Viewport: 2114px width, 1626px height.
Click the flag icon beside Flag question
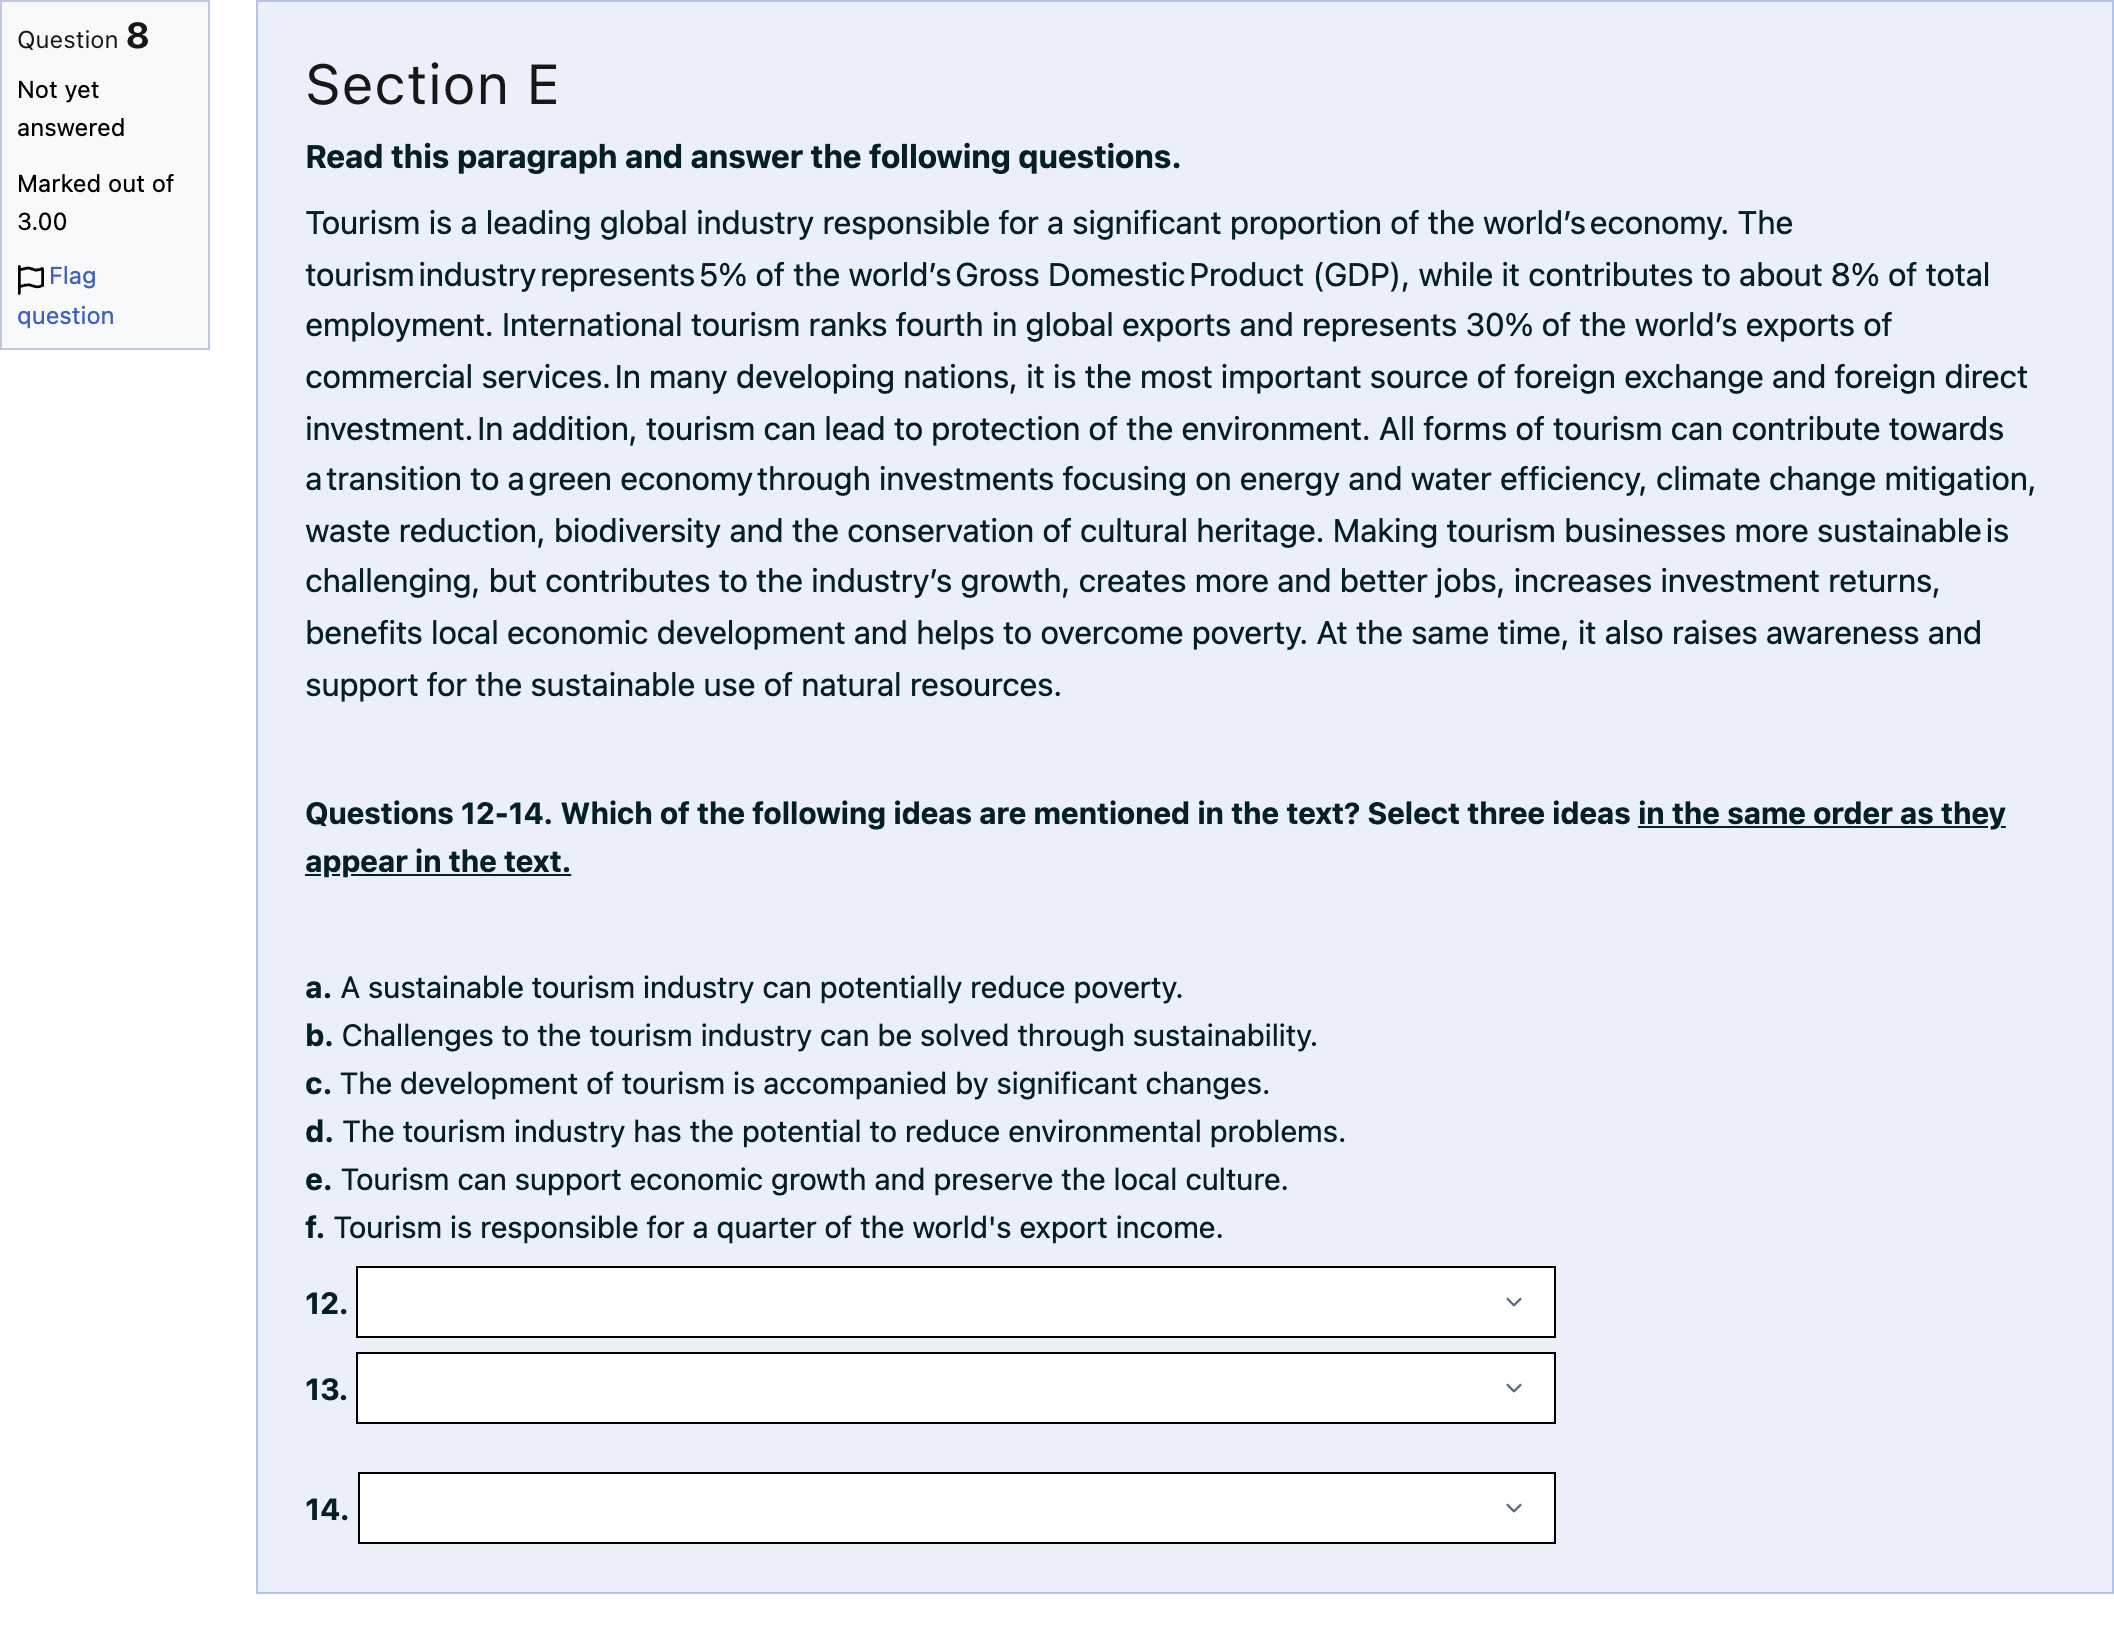(x=31, y=279)
